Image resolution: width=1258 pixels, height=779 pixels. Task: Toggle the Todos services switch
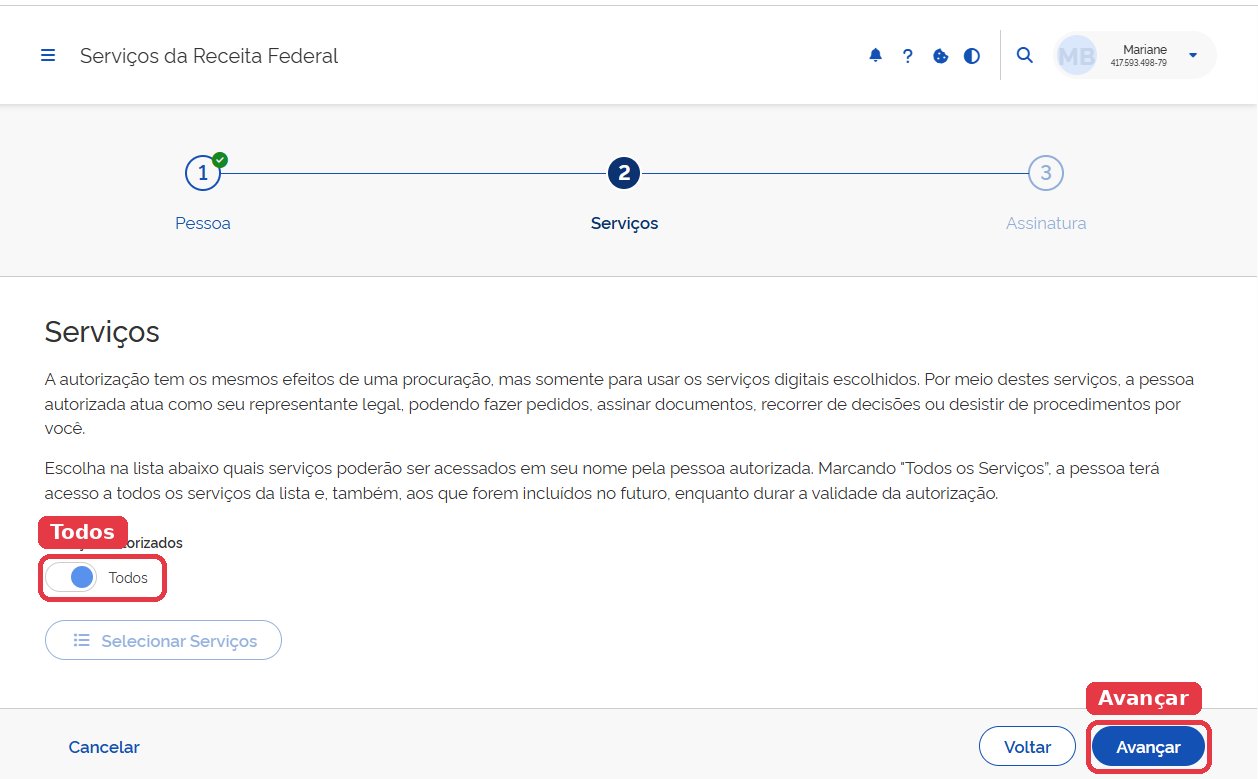(71, 578)
